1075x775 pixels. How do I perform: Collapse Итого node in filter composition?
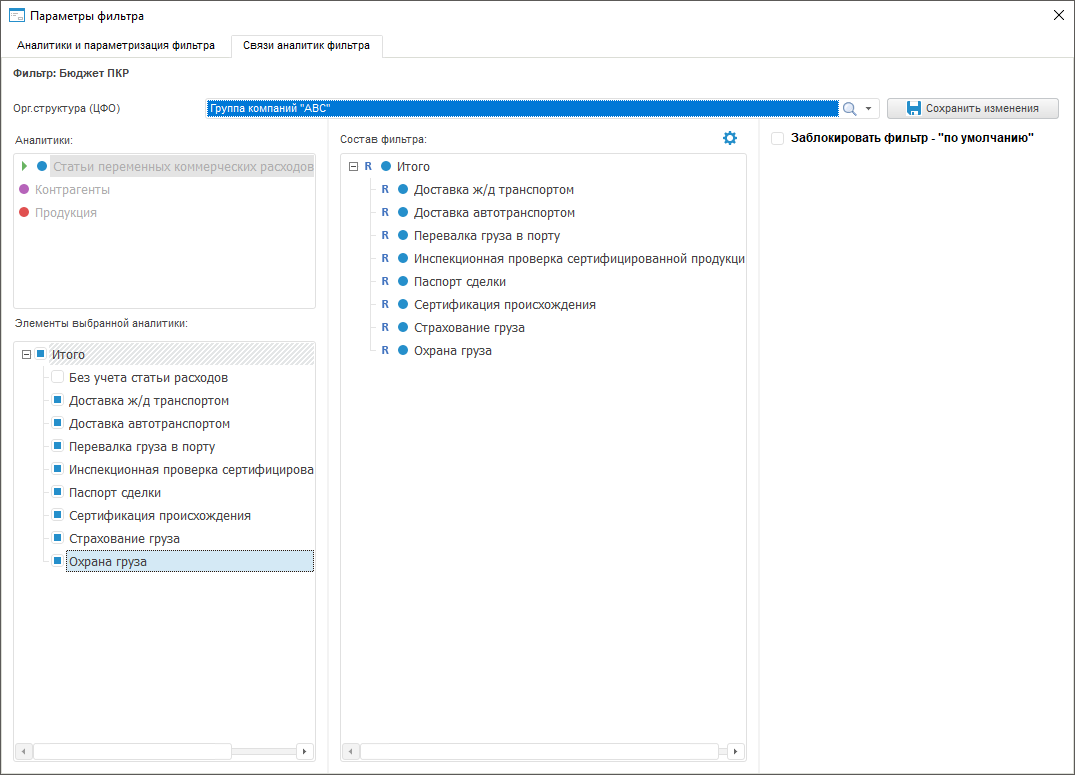coord(353,167)
